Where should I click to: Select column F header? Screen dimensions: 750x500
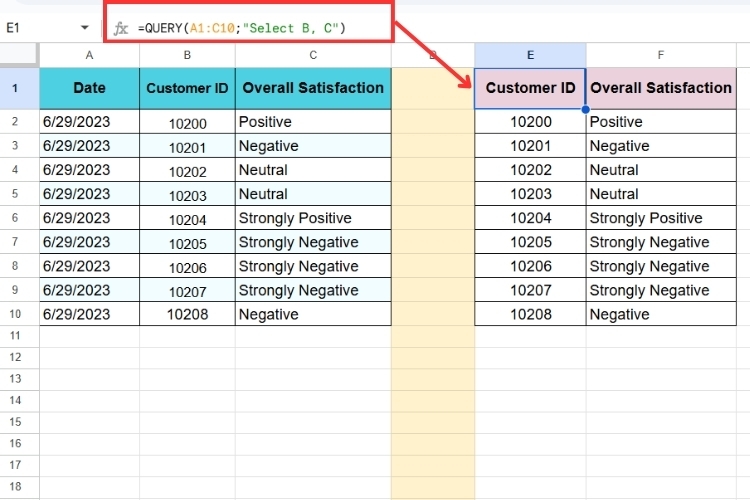(661, 55)
